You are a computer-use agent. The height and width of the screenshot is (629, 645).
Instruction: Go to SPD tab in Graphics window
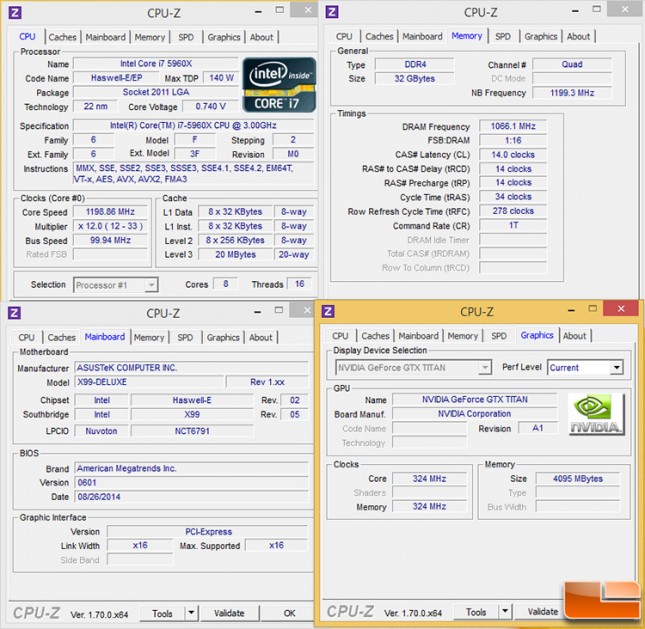499,336
